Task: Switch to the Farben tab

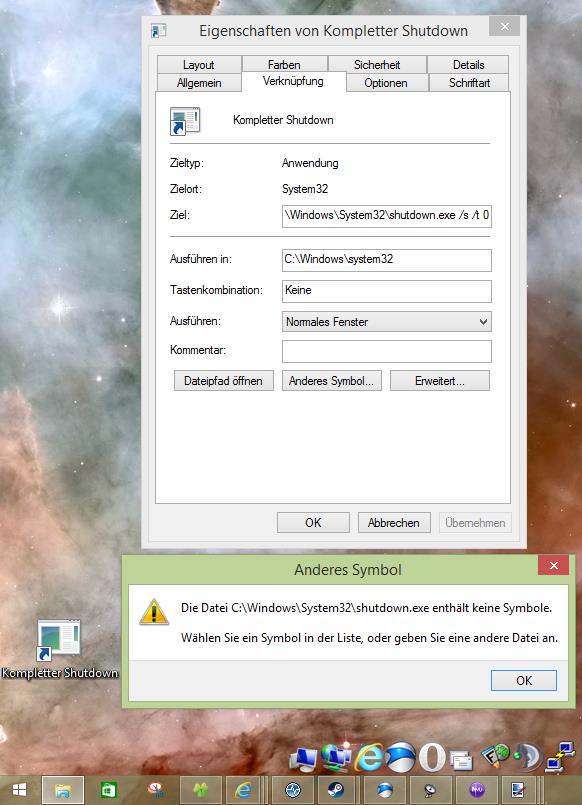Action: point(284,65)
